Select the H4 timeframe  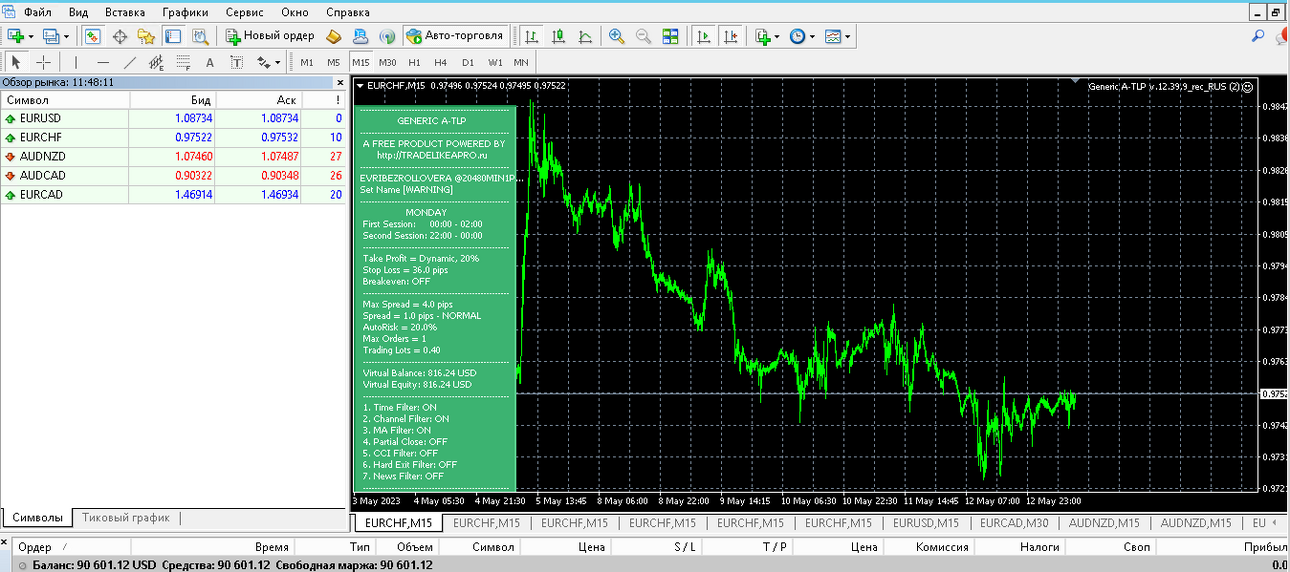(441, 62)
